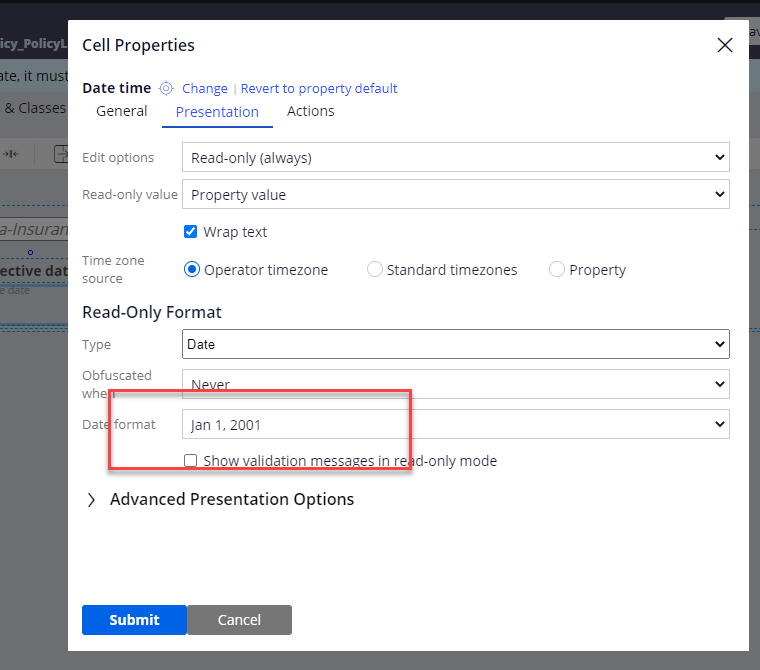Click Revert to property default link
The image size is (760, 670).
[x=319, y=88]
